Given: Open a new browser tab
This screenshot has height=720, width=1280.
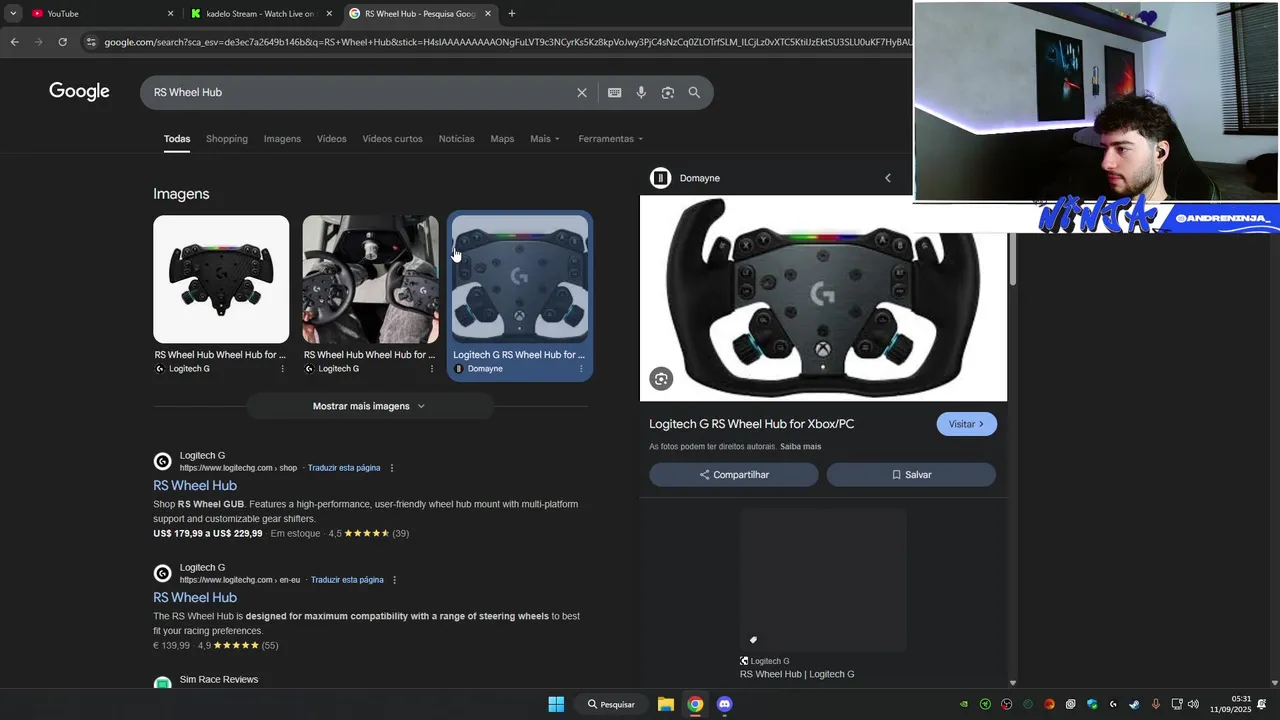Looking at the screenshot, I should (512, 13).
